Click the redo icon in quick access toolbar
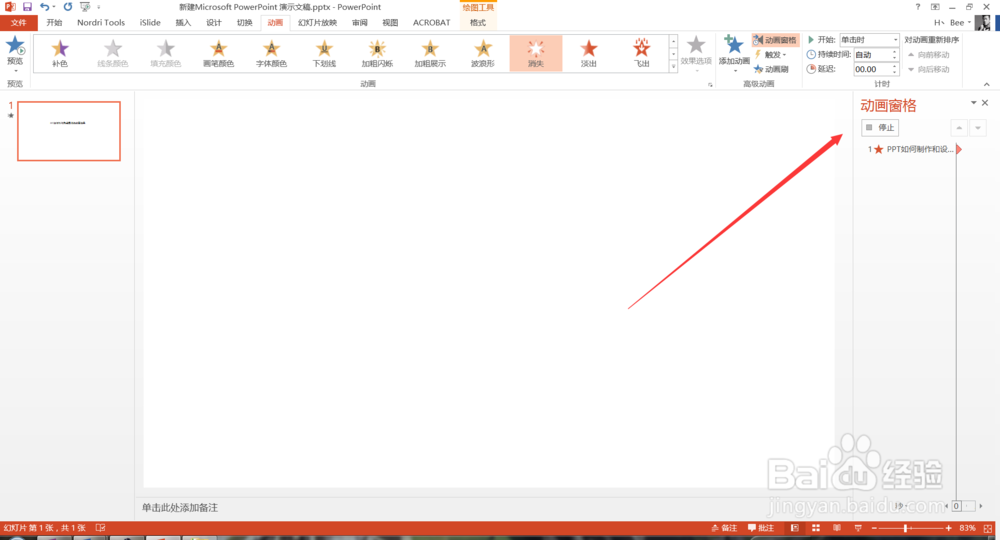The height and width of the screenshot is (540, 1000). [x=68, y=6]
